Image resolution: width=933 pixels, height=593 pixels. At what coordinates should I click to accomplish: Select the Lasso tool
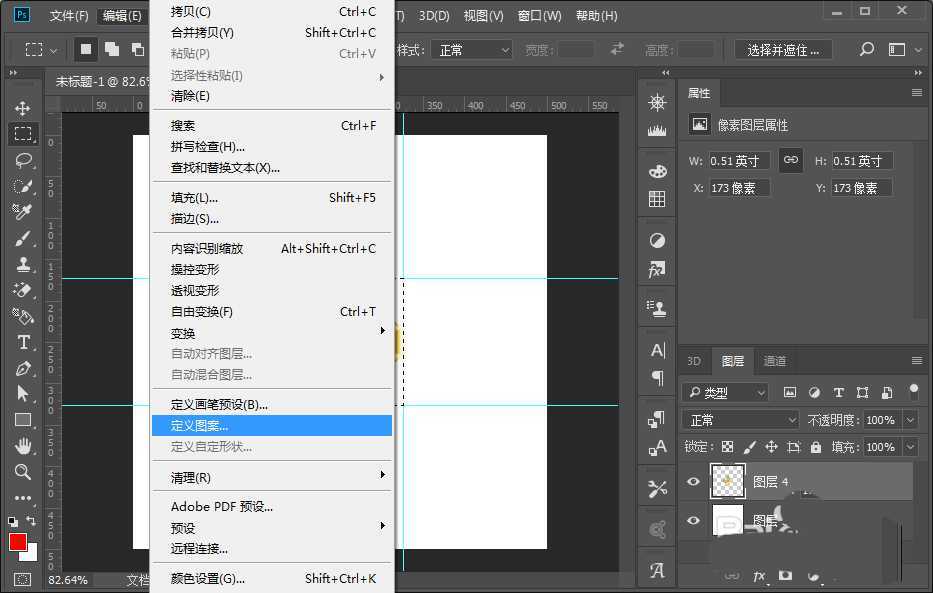(22, 160)
